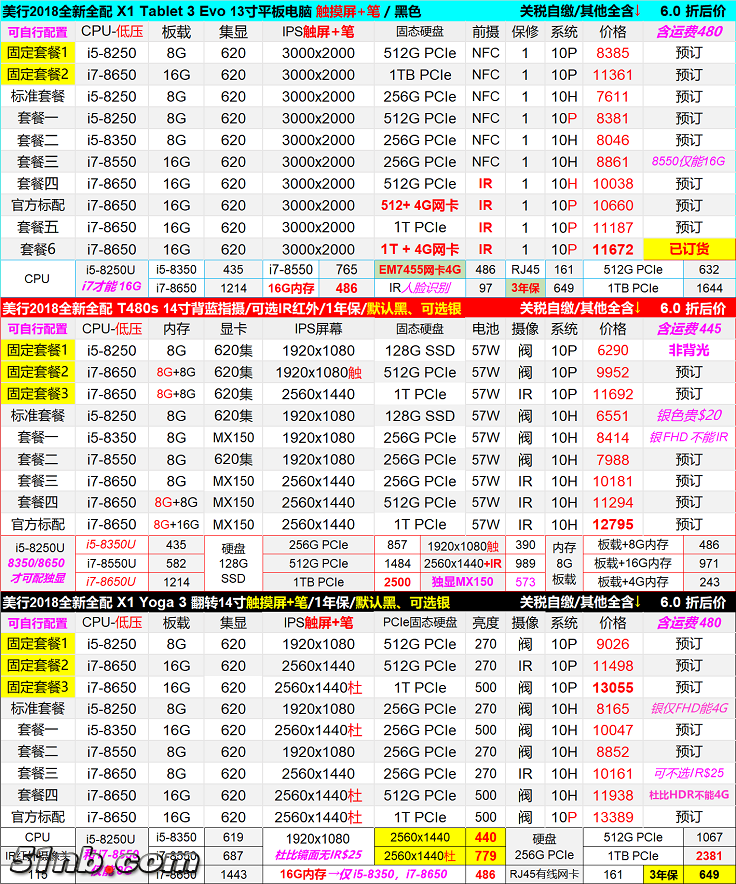Select the bold red 12795 price
The image size is (736, 884).
click(x=613, y=524)
